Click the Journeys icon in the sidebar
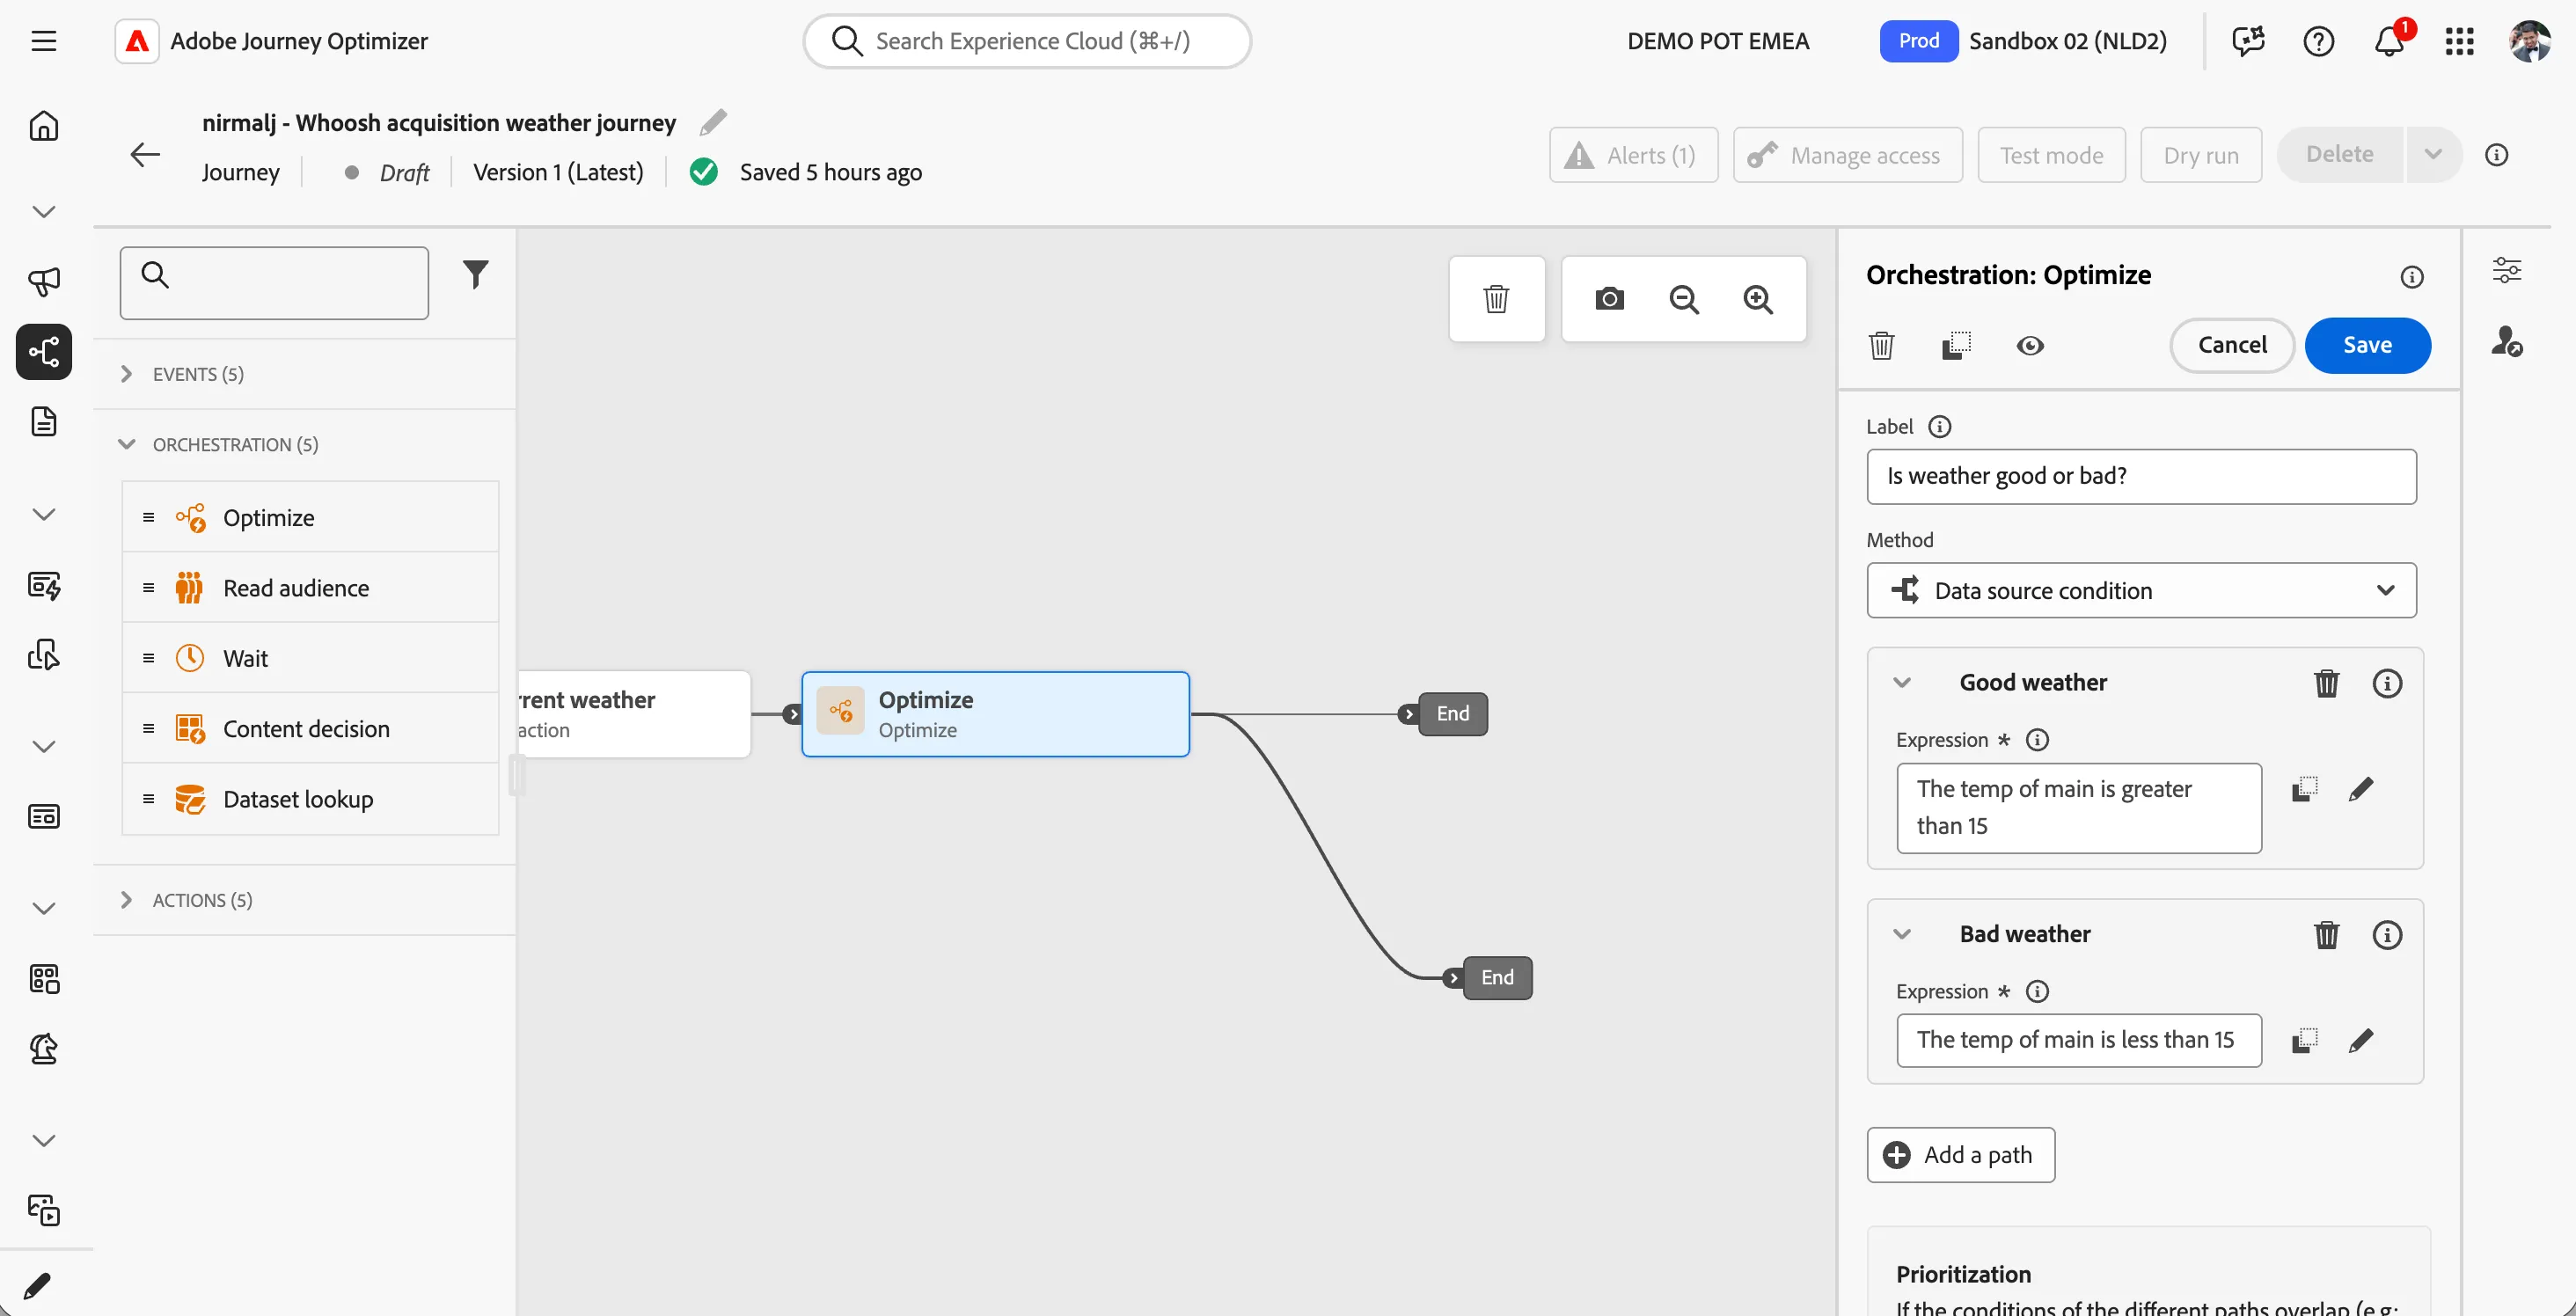 click(x=43, y=352)
